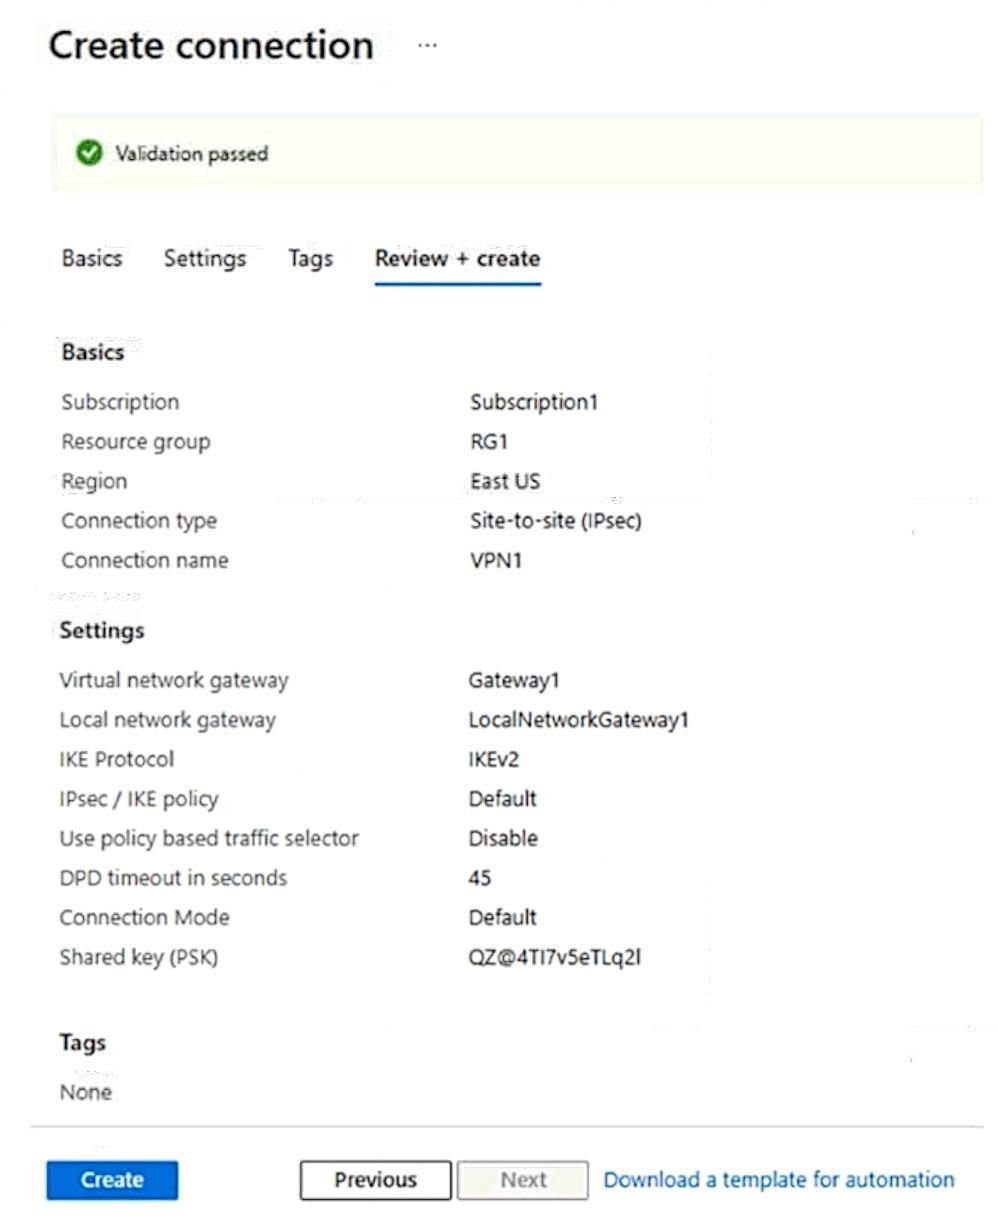Click the LocalNetworkGateway1 value
Viewport: 998px width, 1232px height.
(579, 720)
